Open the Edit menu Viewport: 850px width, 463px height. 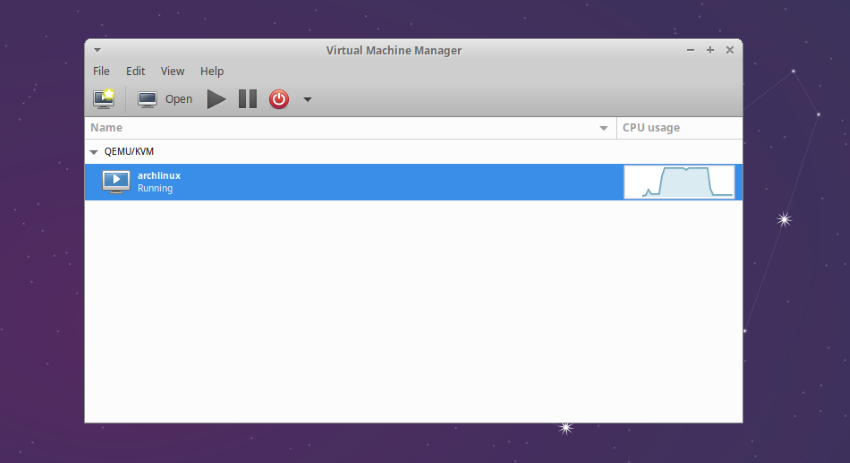[x=135, y=71]
